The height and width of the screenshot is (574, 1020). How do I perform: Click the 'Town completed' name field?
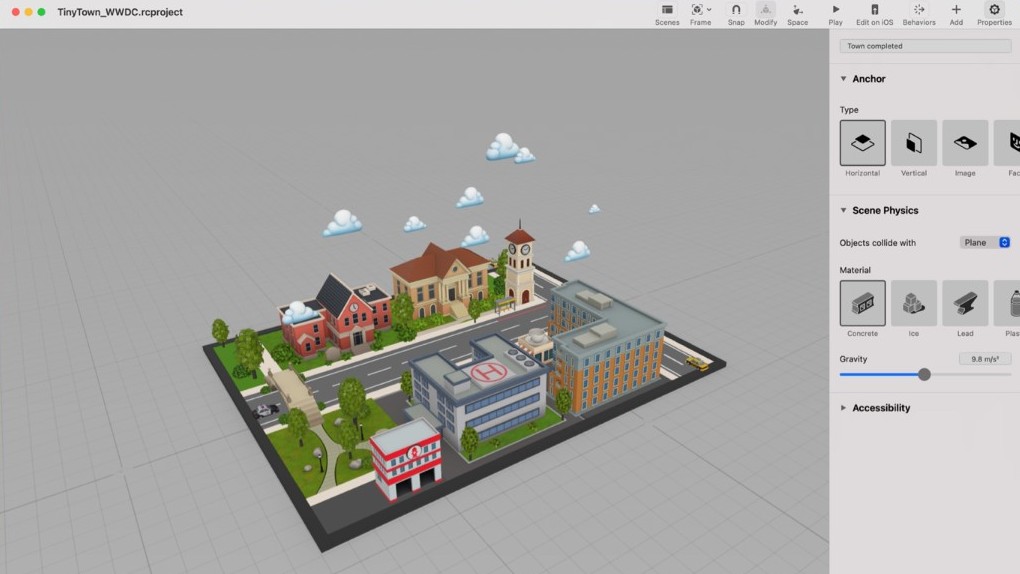(925, 46)
